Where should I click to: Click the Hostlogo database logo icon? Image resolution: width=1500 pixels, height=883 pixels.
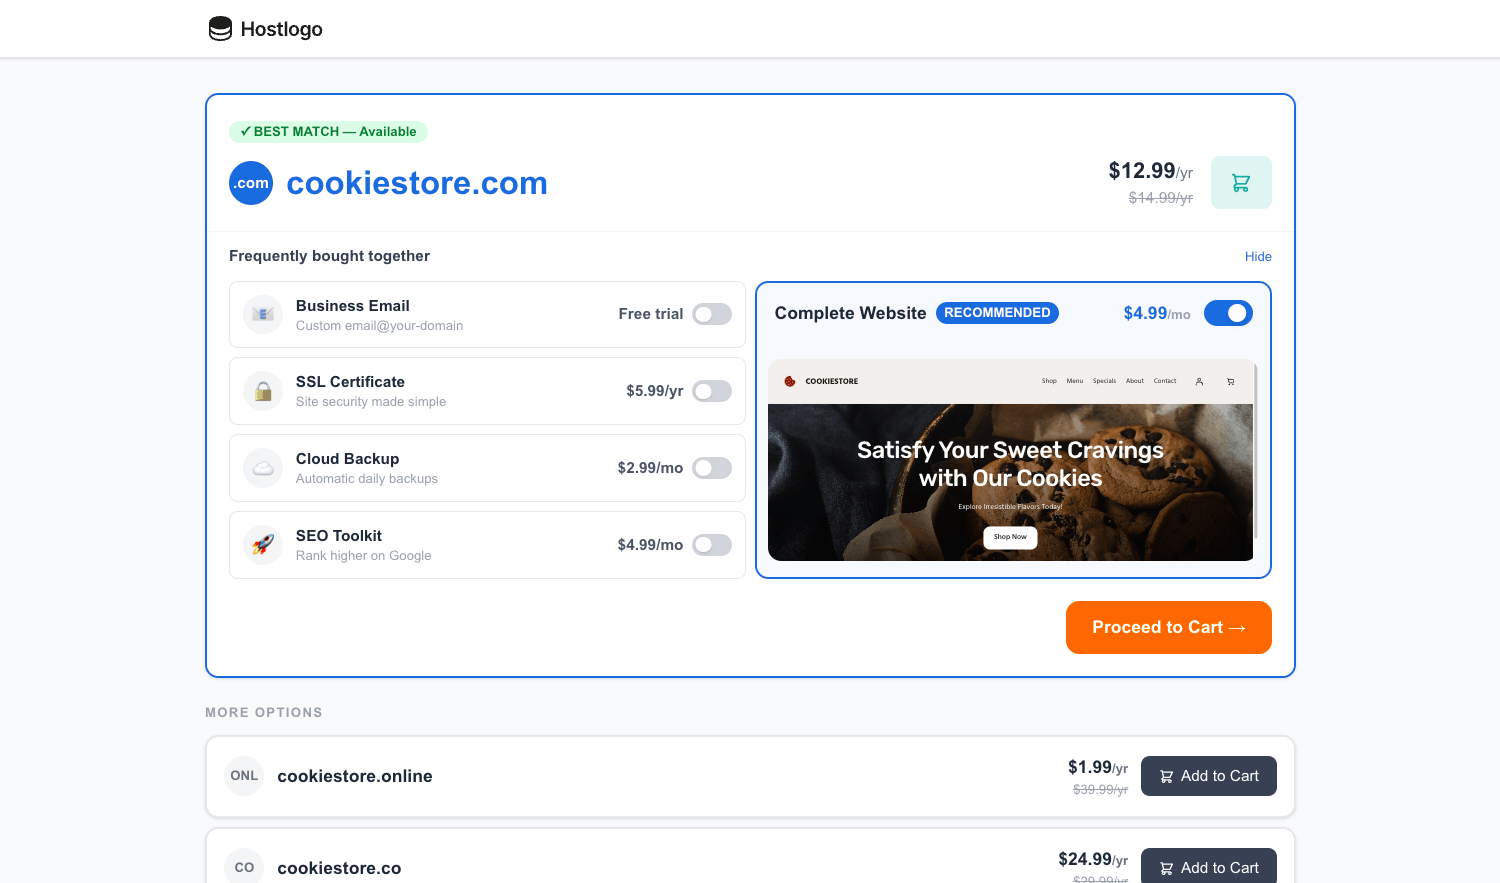(x=220, y=29)
